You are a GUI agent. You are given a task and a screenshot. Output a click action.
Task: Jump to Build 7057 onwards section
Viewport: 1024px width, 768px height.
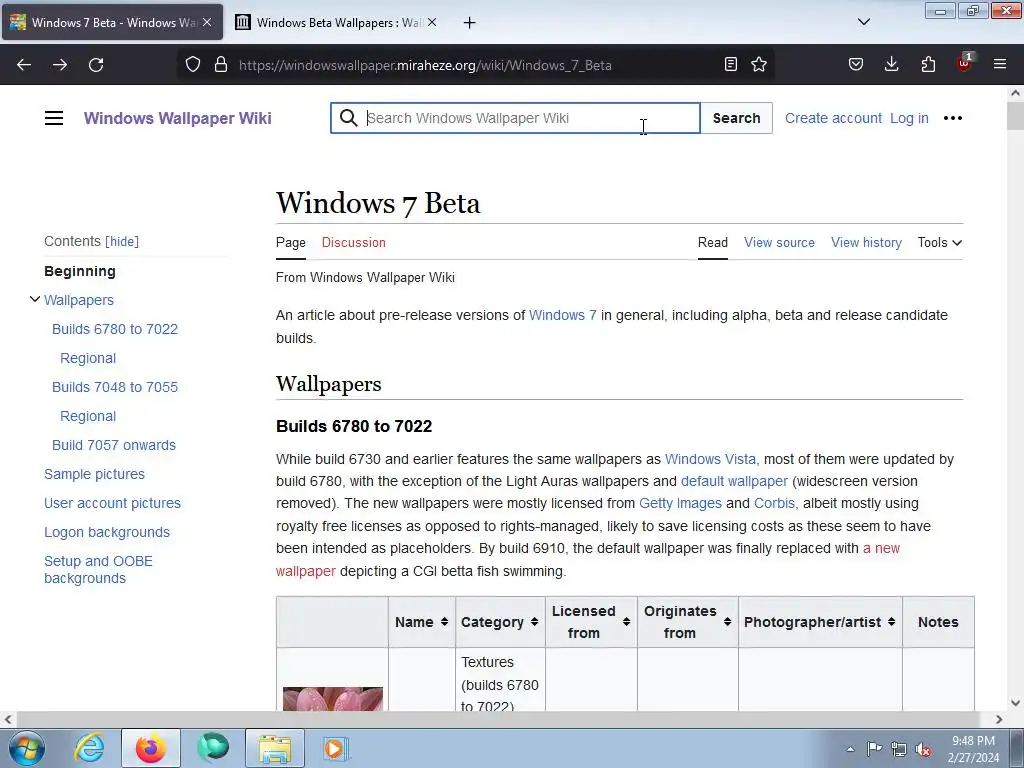pos(114,445)
